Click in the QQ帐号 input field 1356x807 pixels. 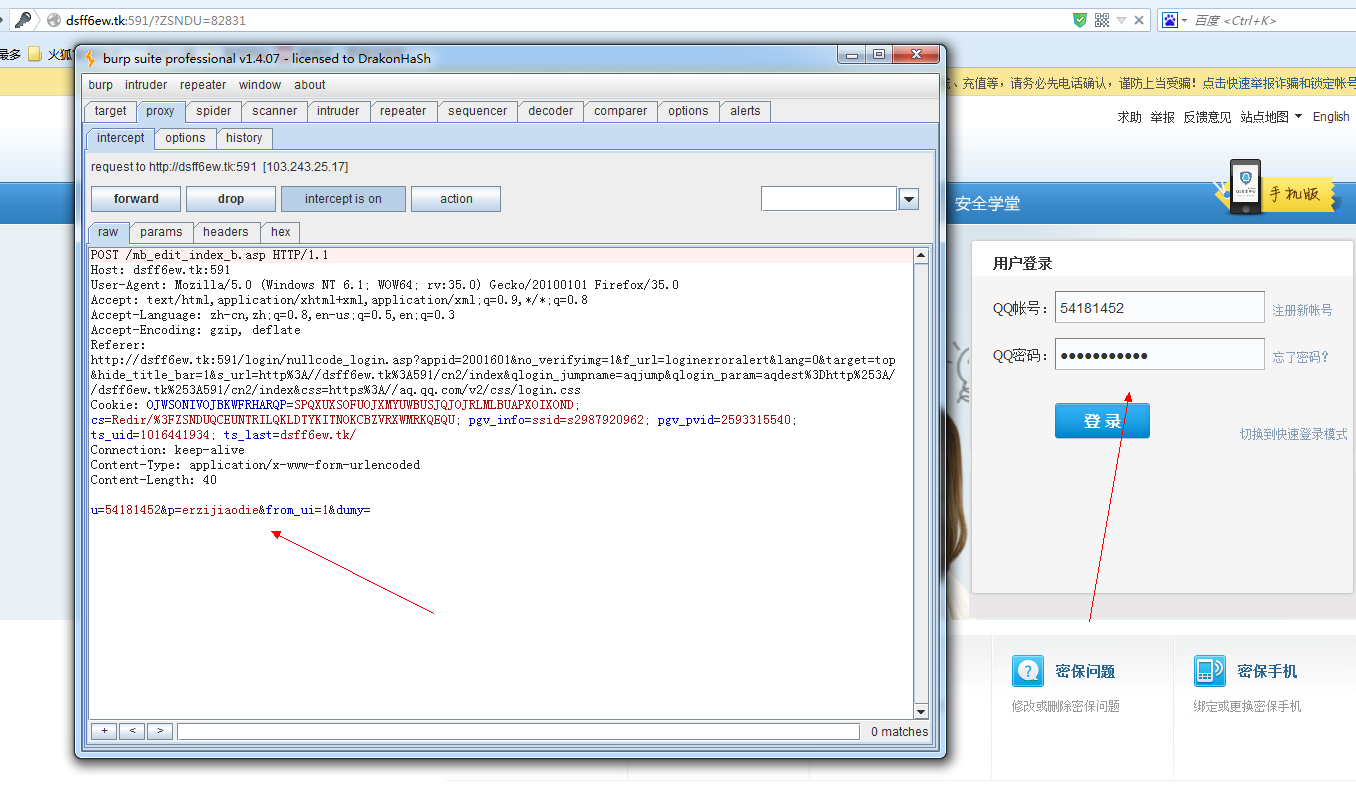point(1160,308)
